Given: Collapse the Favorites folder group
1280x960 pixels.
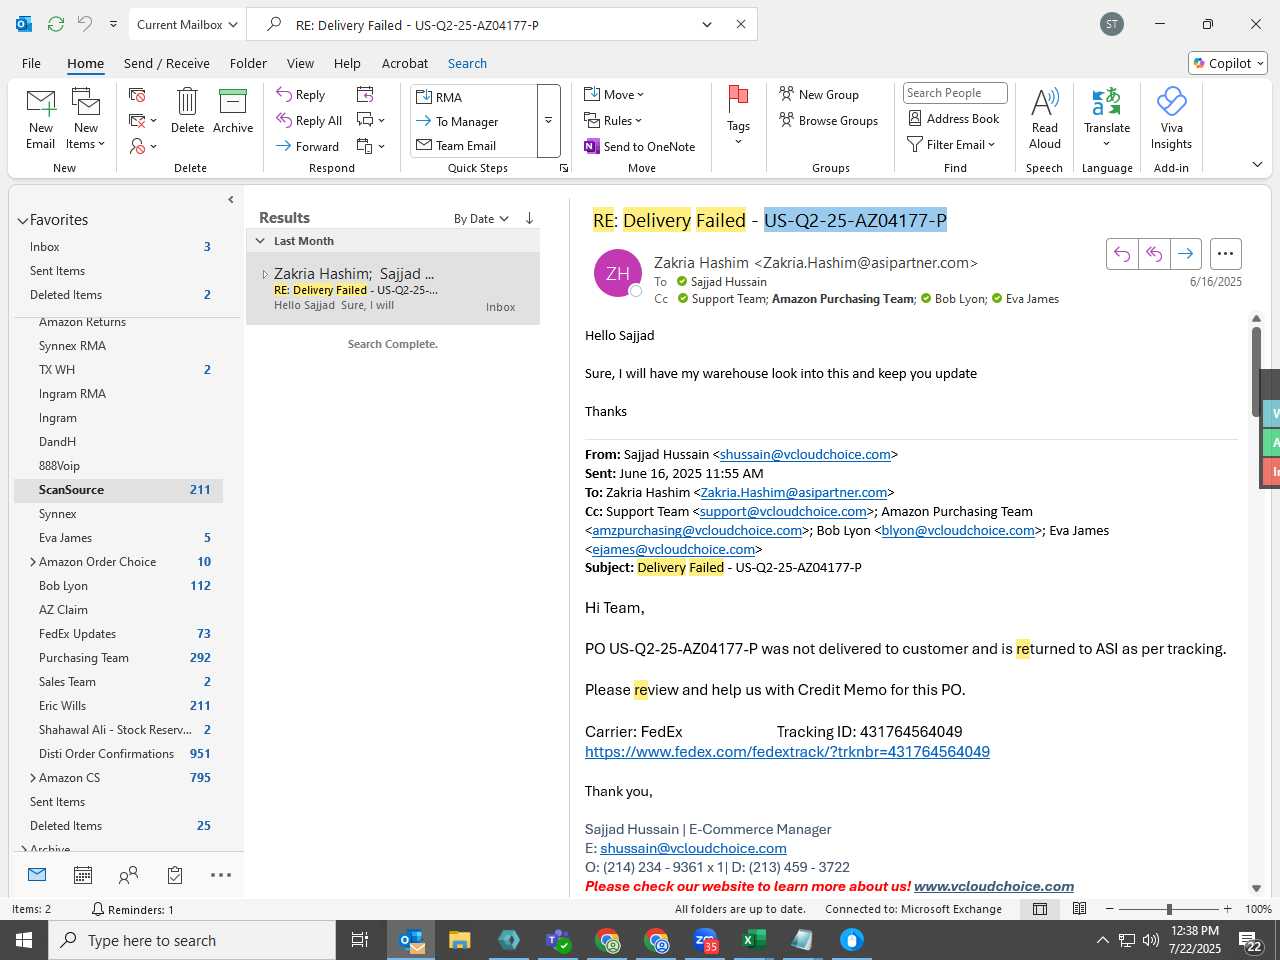Looking at the screenshot, I should (22, 221).
